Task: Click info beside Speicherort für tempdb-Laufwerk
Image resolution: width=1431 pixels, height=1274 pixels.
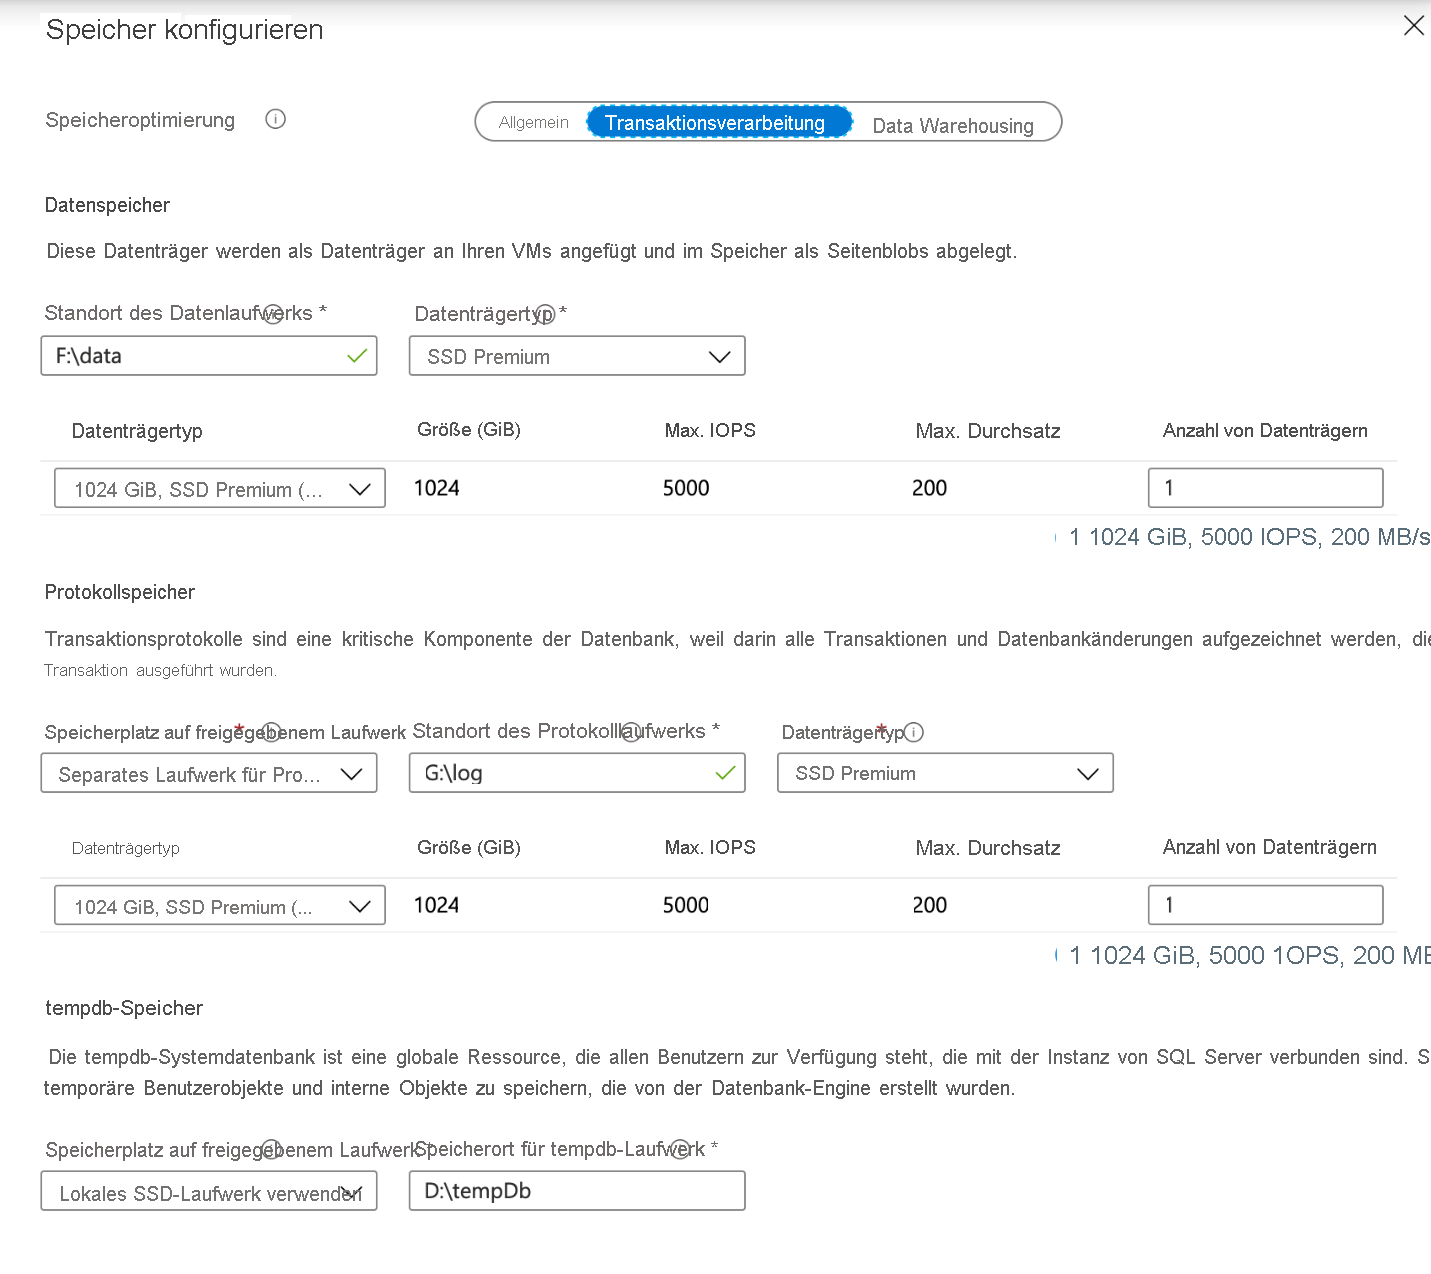Action: tap(681, 1148)
